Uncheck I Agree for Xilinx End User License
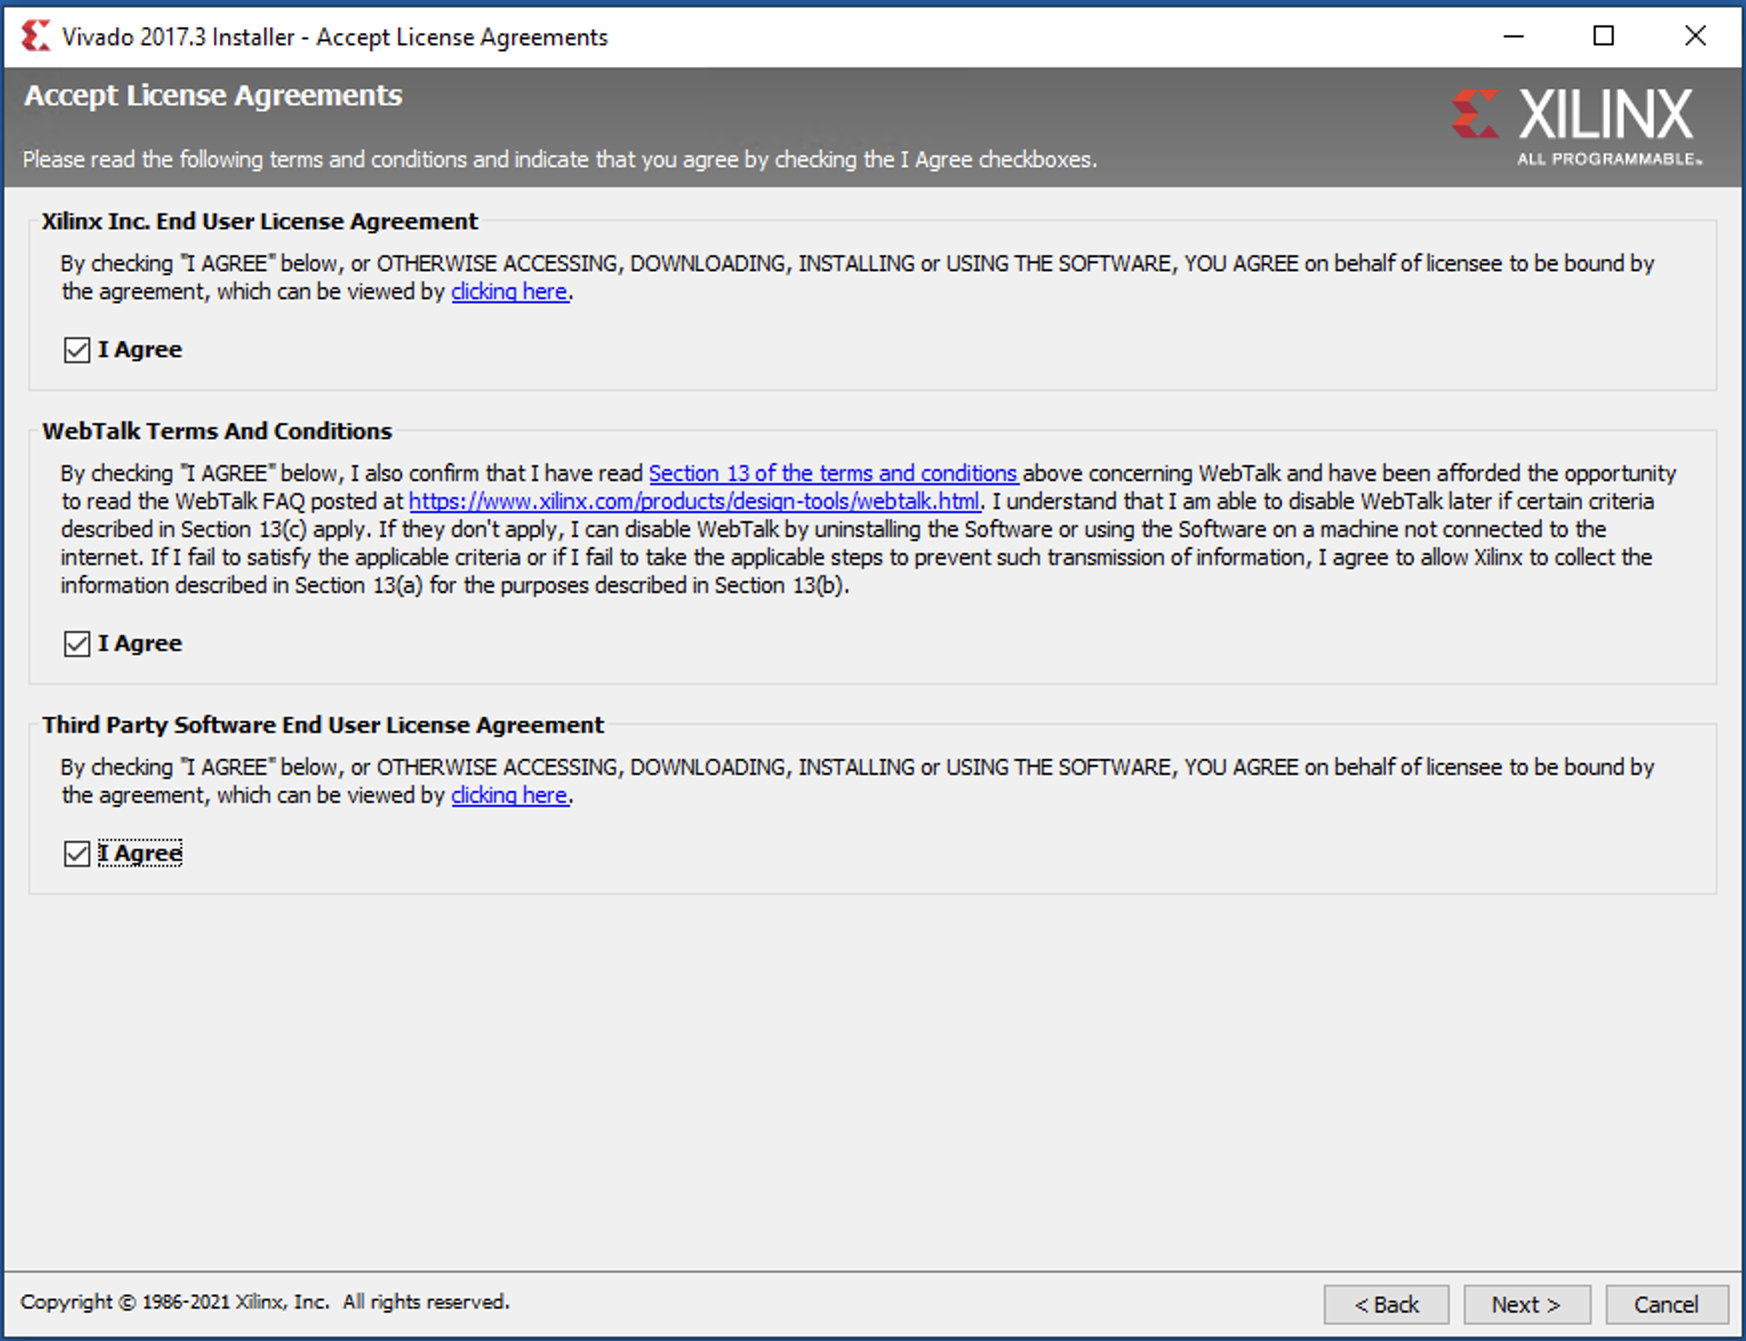 click(x=77, y=350)
